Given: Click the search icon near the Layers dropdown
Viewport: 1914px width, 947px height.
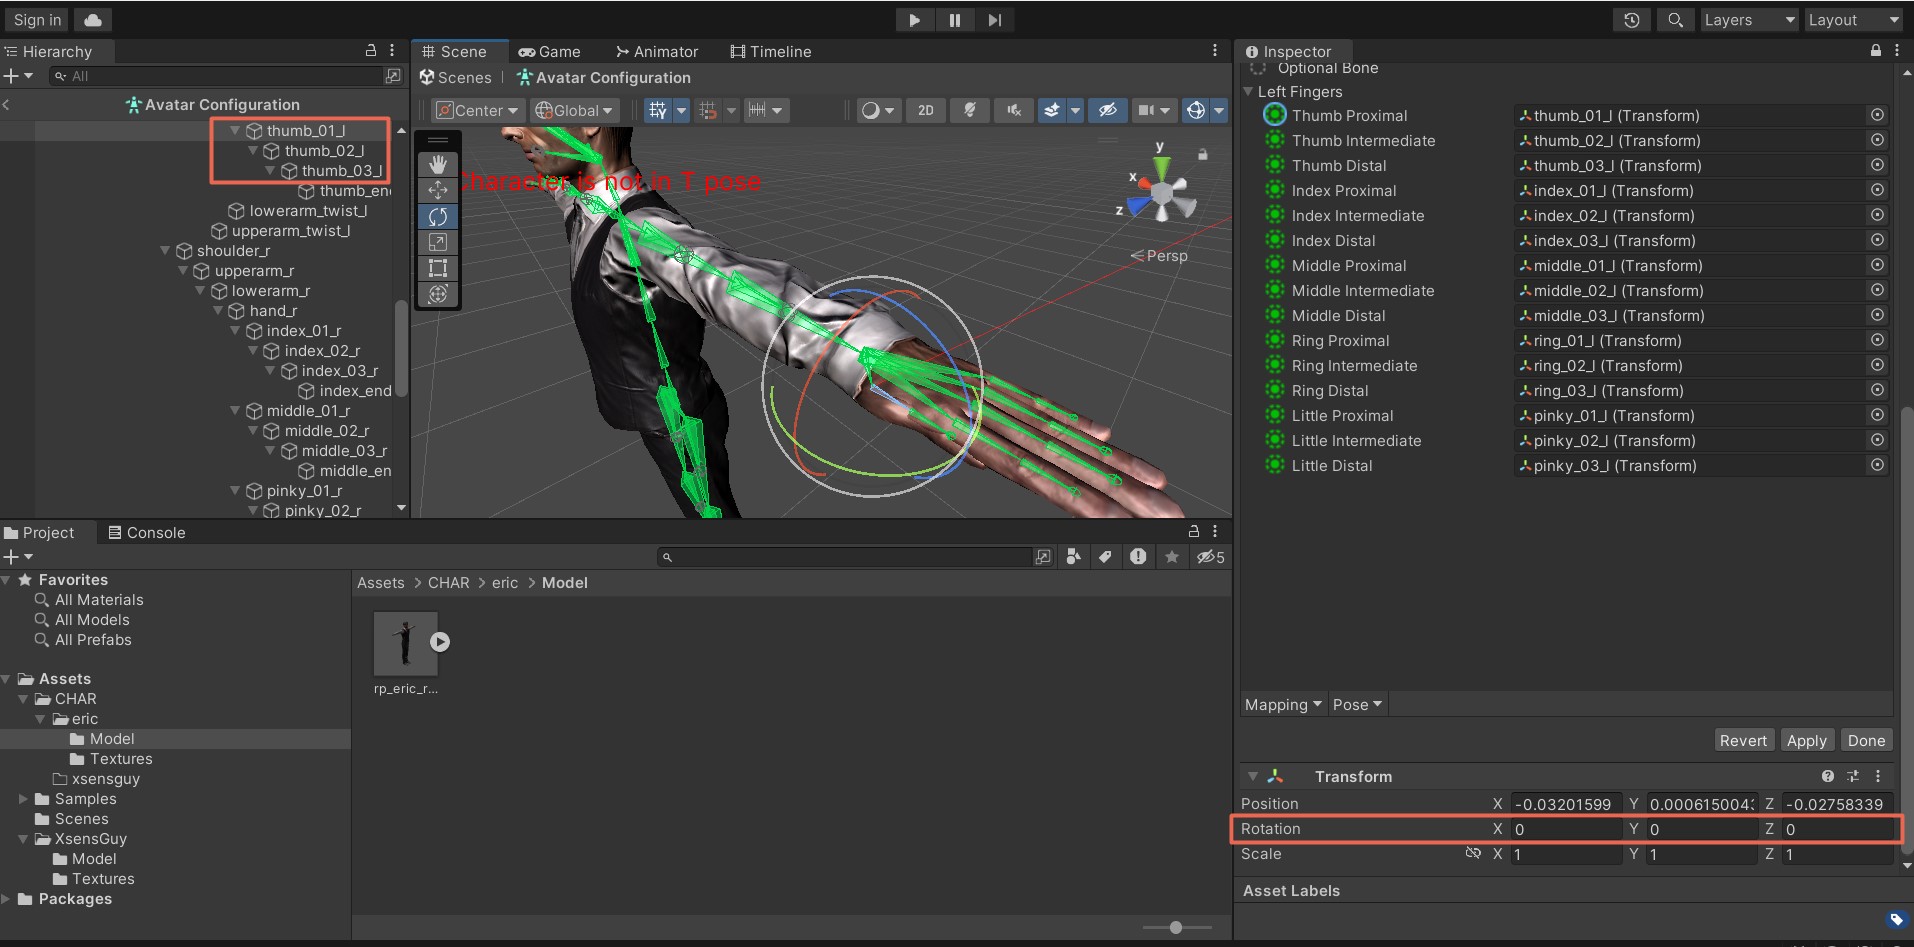Looking at the screenshot, I should click(1674, 19).
